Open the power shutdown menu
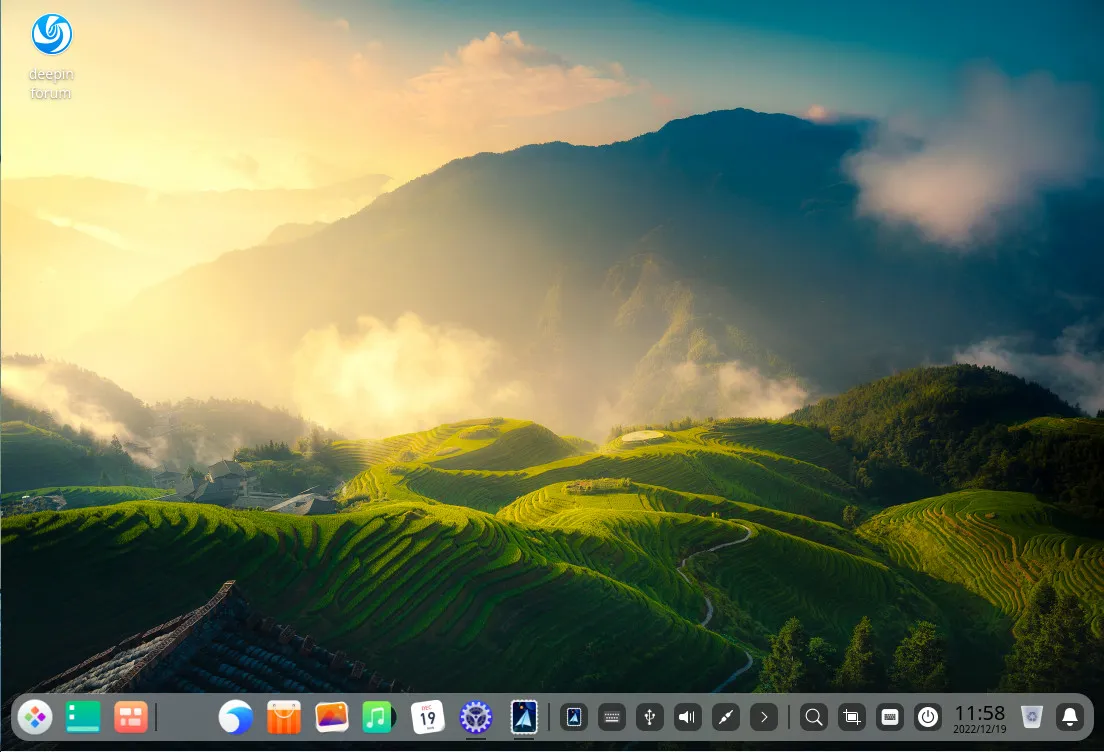The image size is (1104, 752). (928, 717)
